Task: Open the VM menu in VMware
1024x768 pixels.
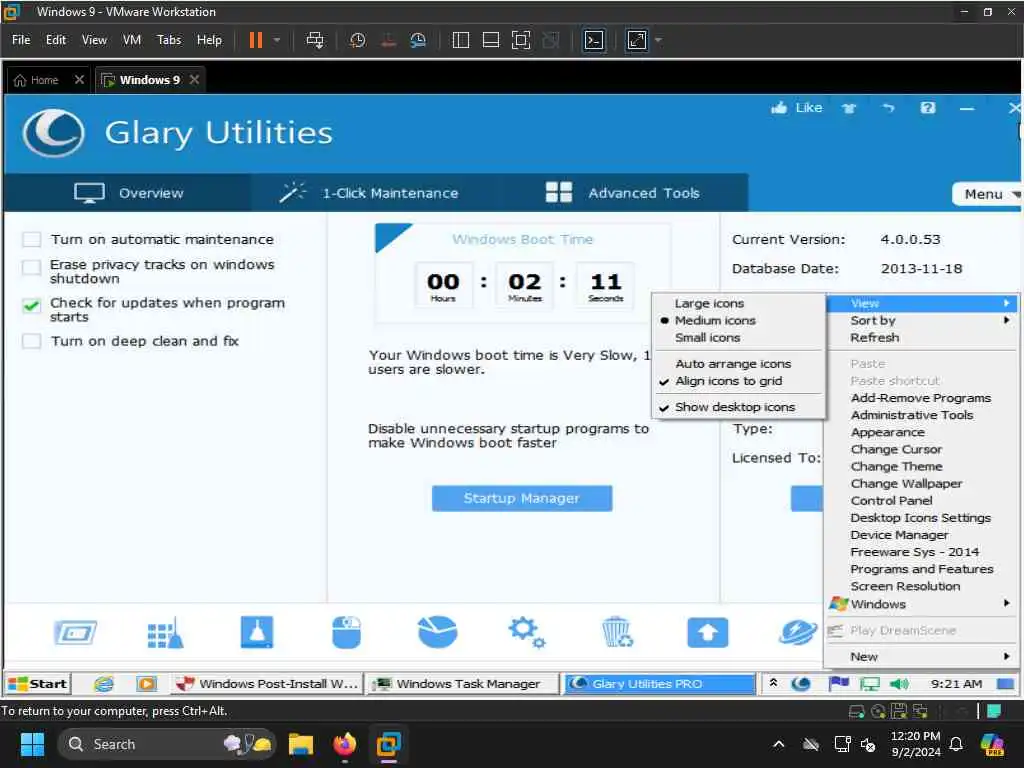Action: click(132, 40)
